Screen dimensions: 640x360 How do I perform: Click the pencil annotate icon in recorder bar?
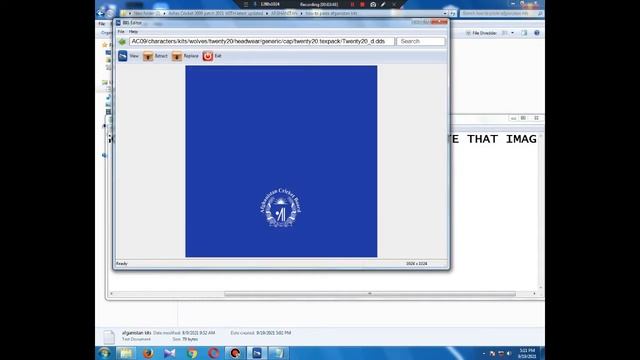point(383,4)
